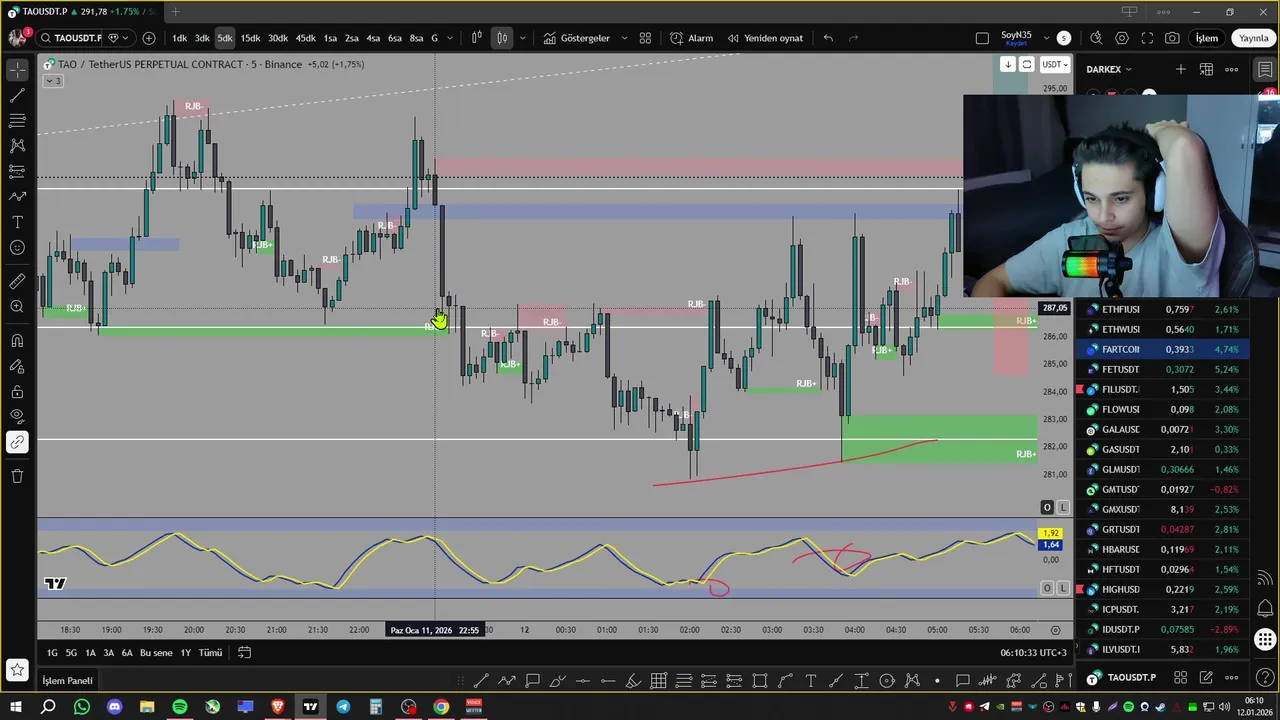The width and height of the screenshot is (1280, 720).
Task: Switch to 1dk timeframe
Action: pos(180,38)
